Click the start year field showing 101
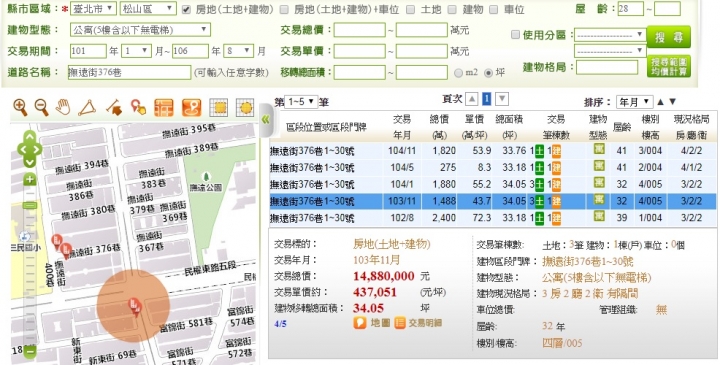Image resolution: width=720 pixels, height=365 pixels. point(88,51)
